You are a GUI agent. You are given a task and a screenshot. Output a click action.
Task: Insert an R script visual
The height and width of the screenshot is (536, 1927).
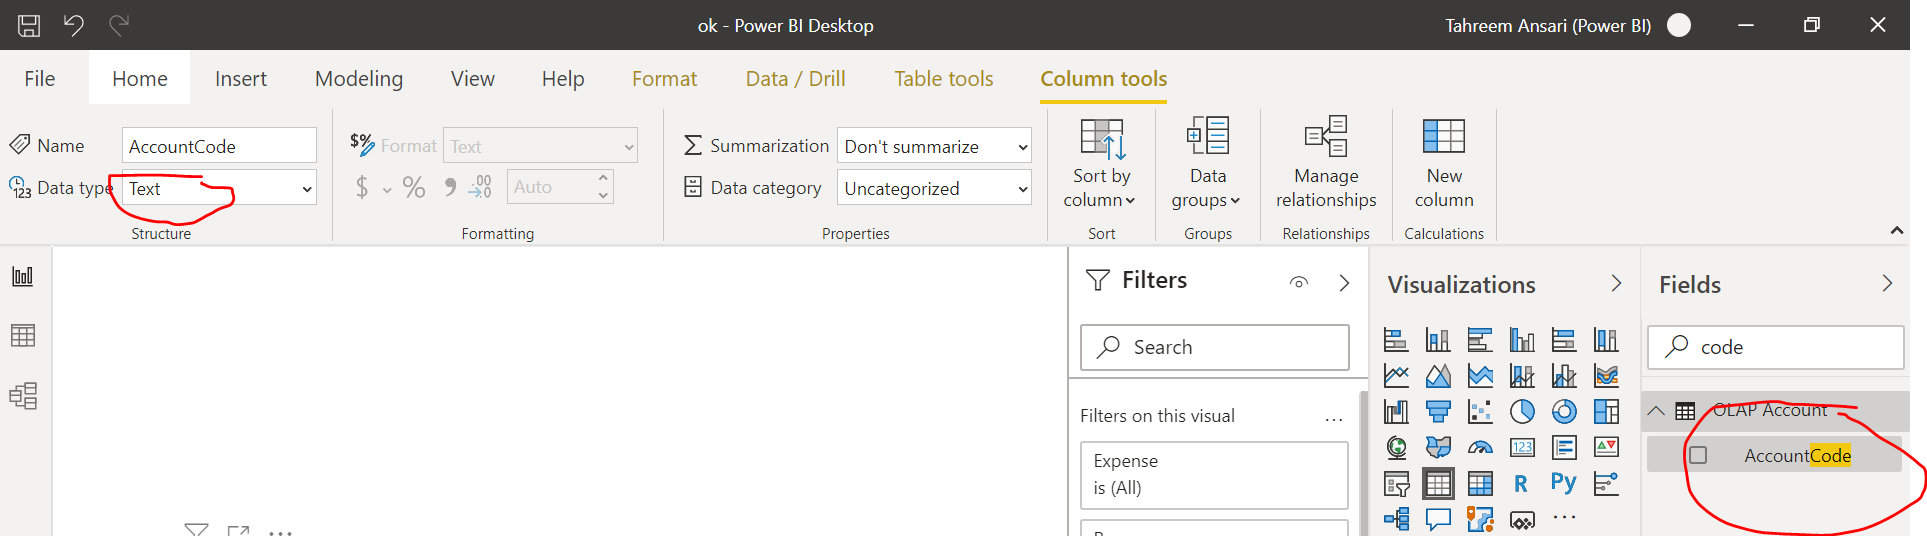pos(1521,484)
